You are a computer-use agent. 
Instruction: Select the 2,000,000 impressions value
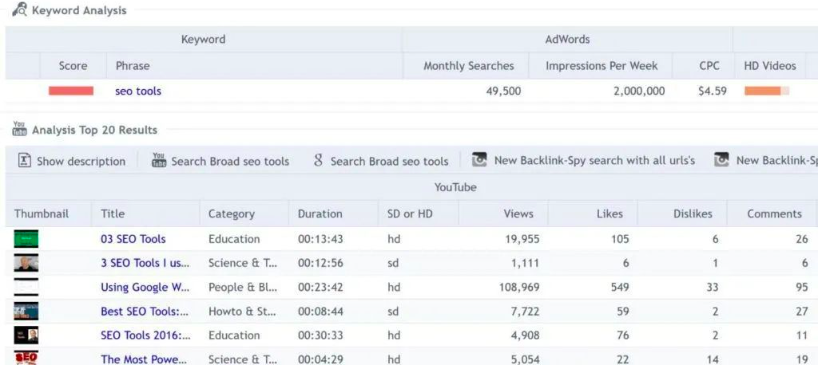pos(639,91)
